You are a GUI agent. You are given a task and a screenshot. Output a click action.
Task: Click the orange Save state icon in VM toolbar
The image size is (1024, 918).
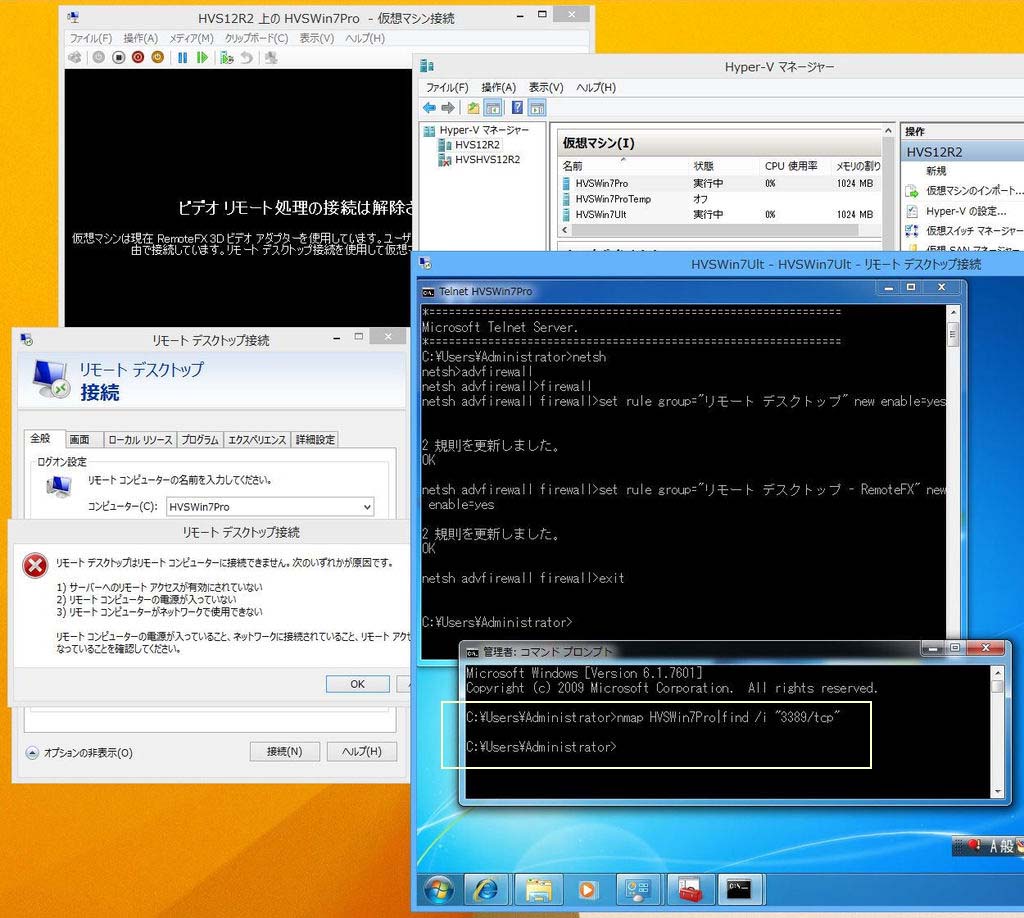pos(157,57)
